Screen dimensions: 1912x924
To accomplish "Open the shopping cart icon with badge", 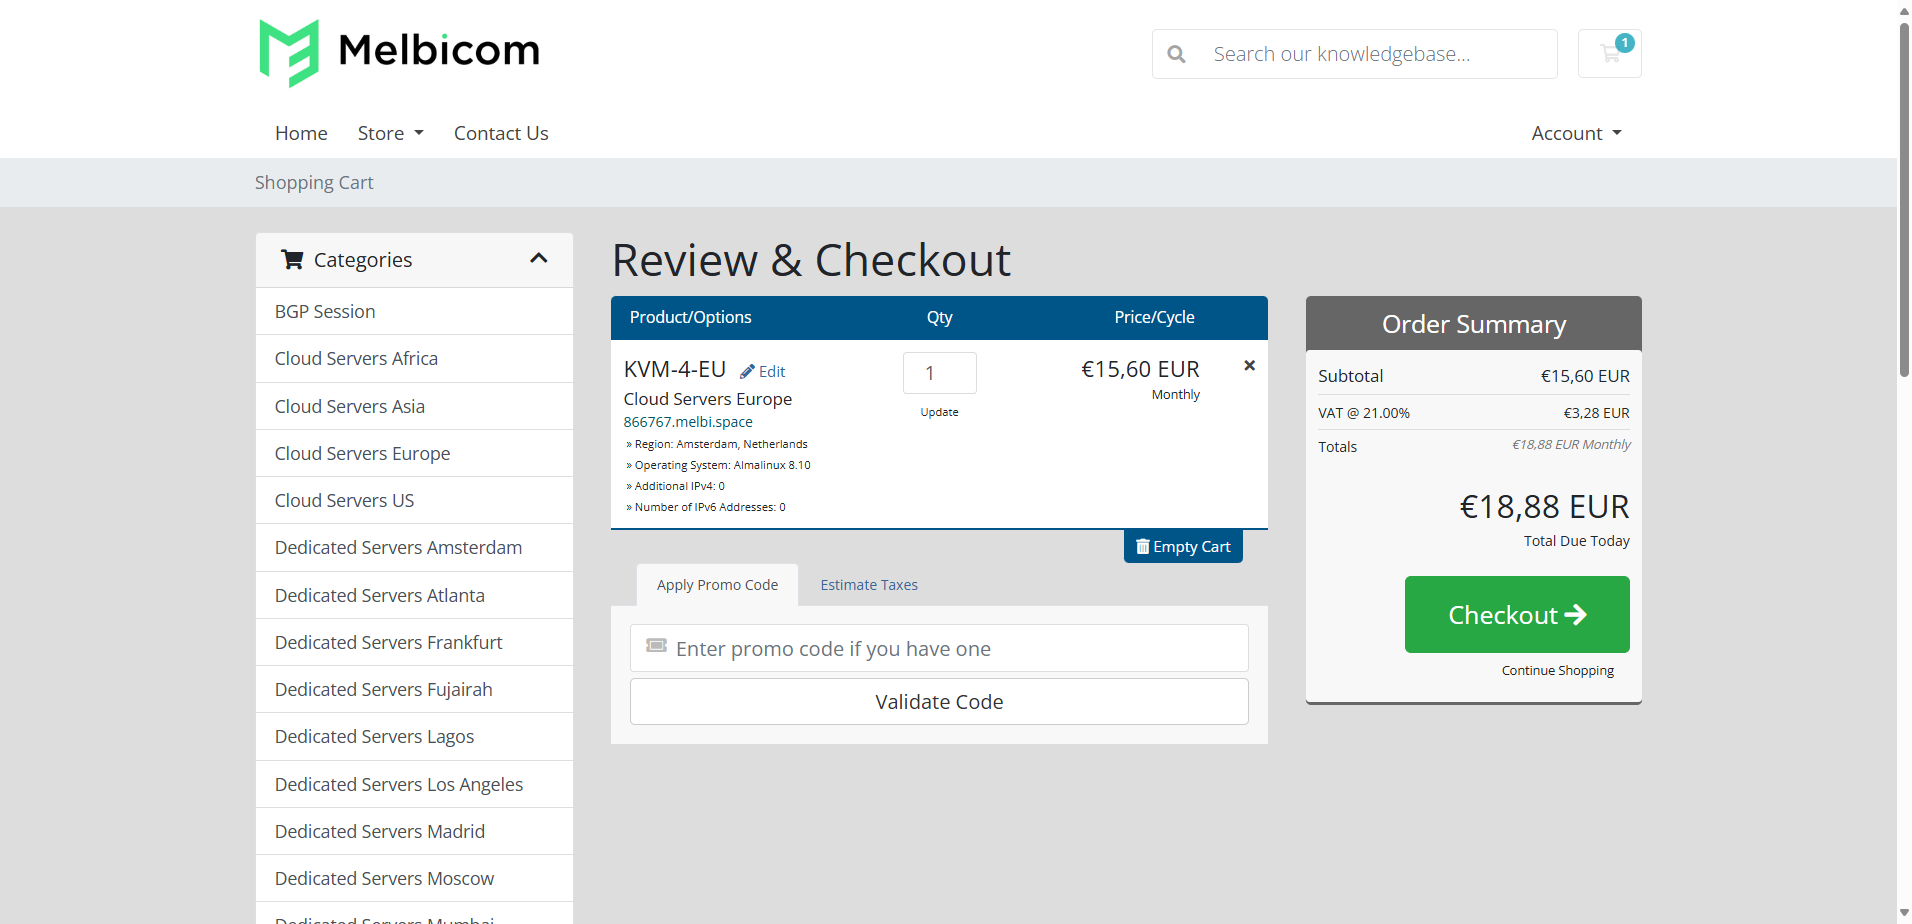I will pyautogui.click(x=1609, y=53).
